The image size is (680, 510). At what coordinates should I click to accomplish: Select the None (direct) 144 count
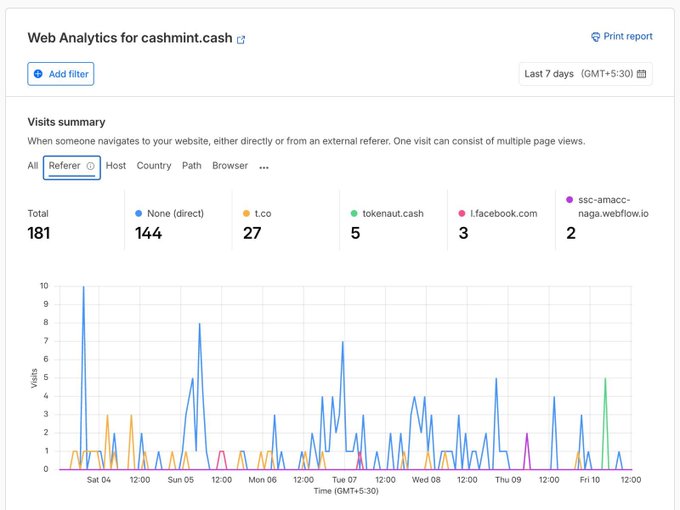click(148, 233)
